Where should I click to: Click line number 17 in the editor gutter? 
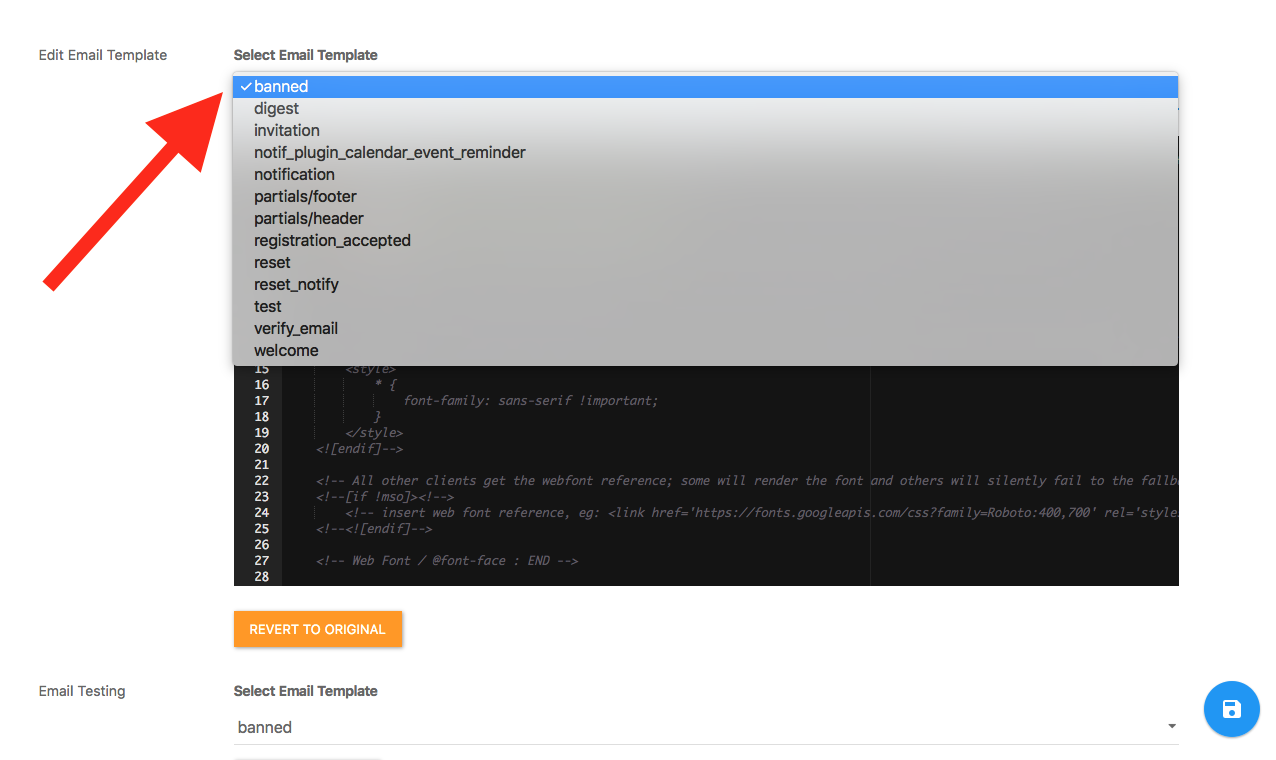click(260, 400)
